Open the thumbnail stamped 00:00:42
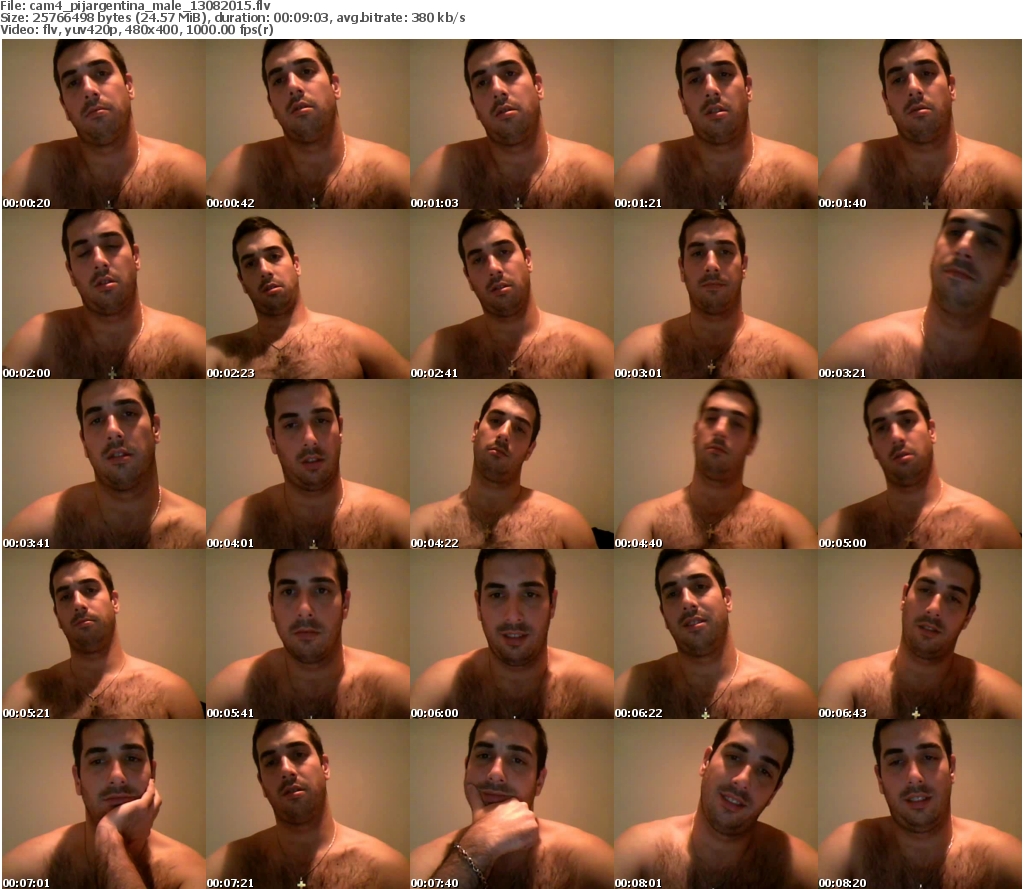The height and width of the screenshot is (889, 1024). click(x=308, y=124)
